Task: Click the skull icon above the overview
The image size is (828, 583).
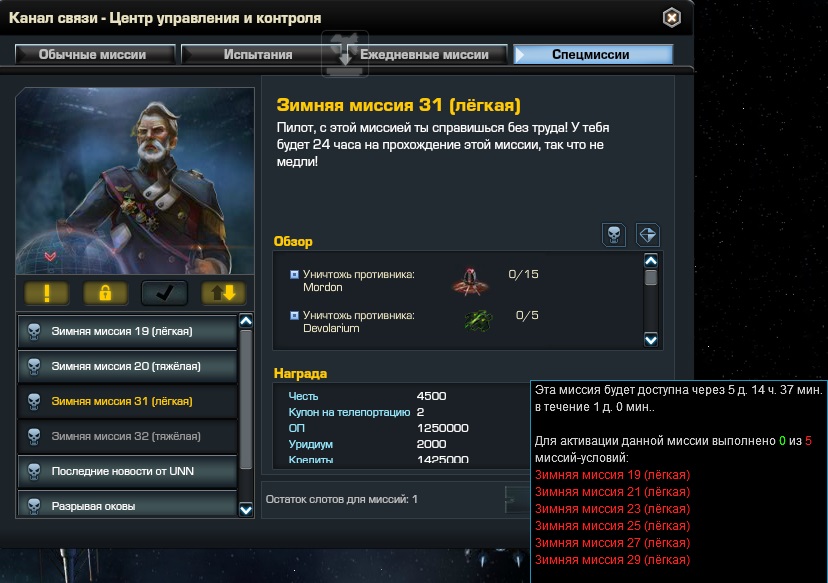Action: 614,234
